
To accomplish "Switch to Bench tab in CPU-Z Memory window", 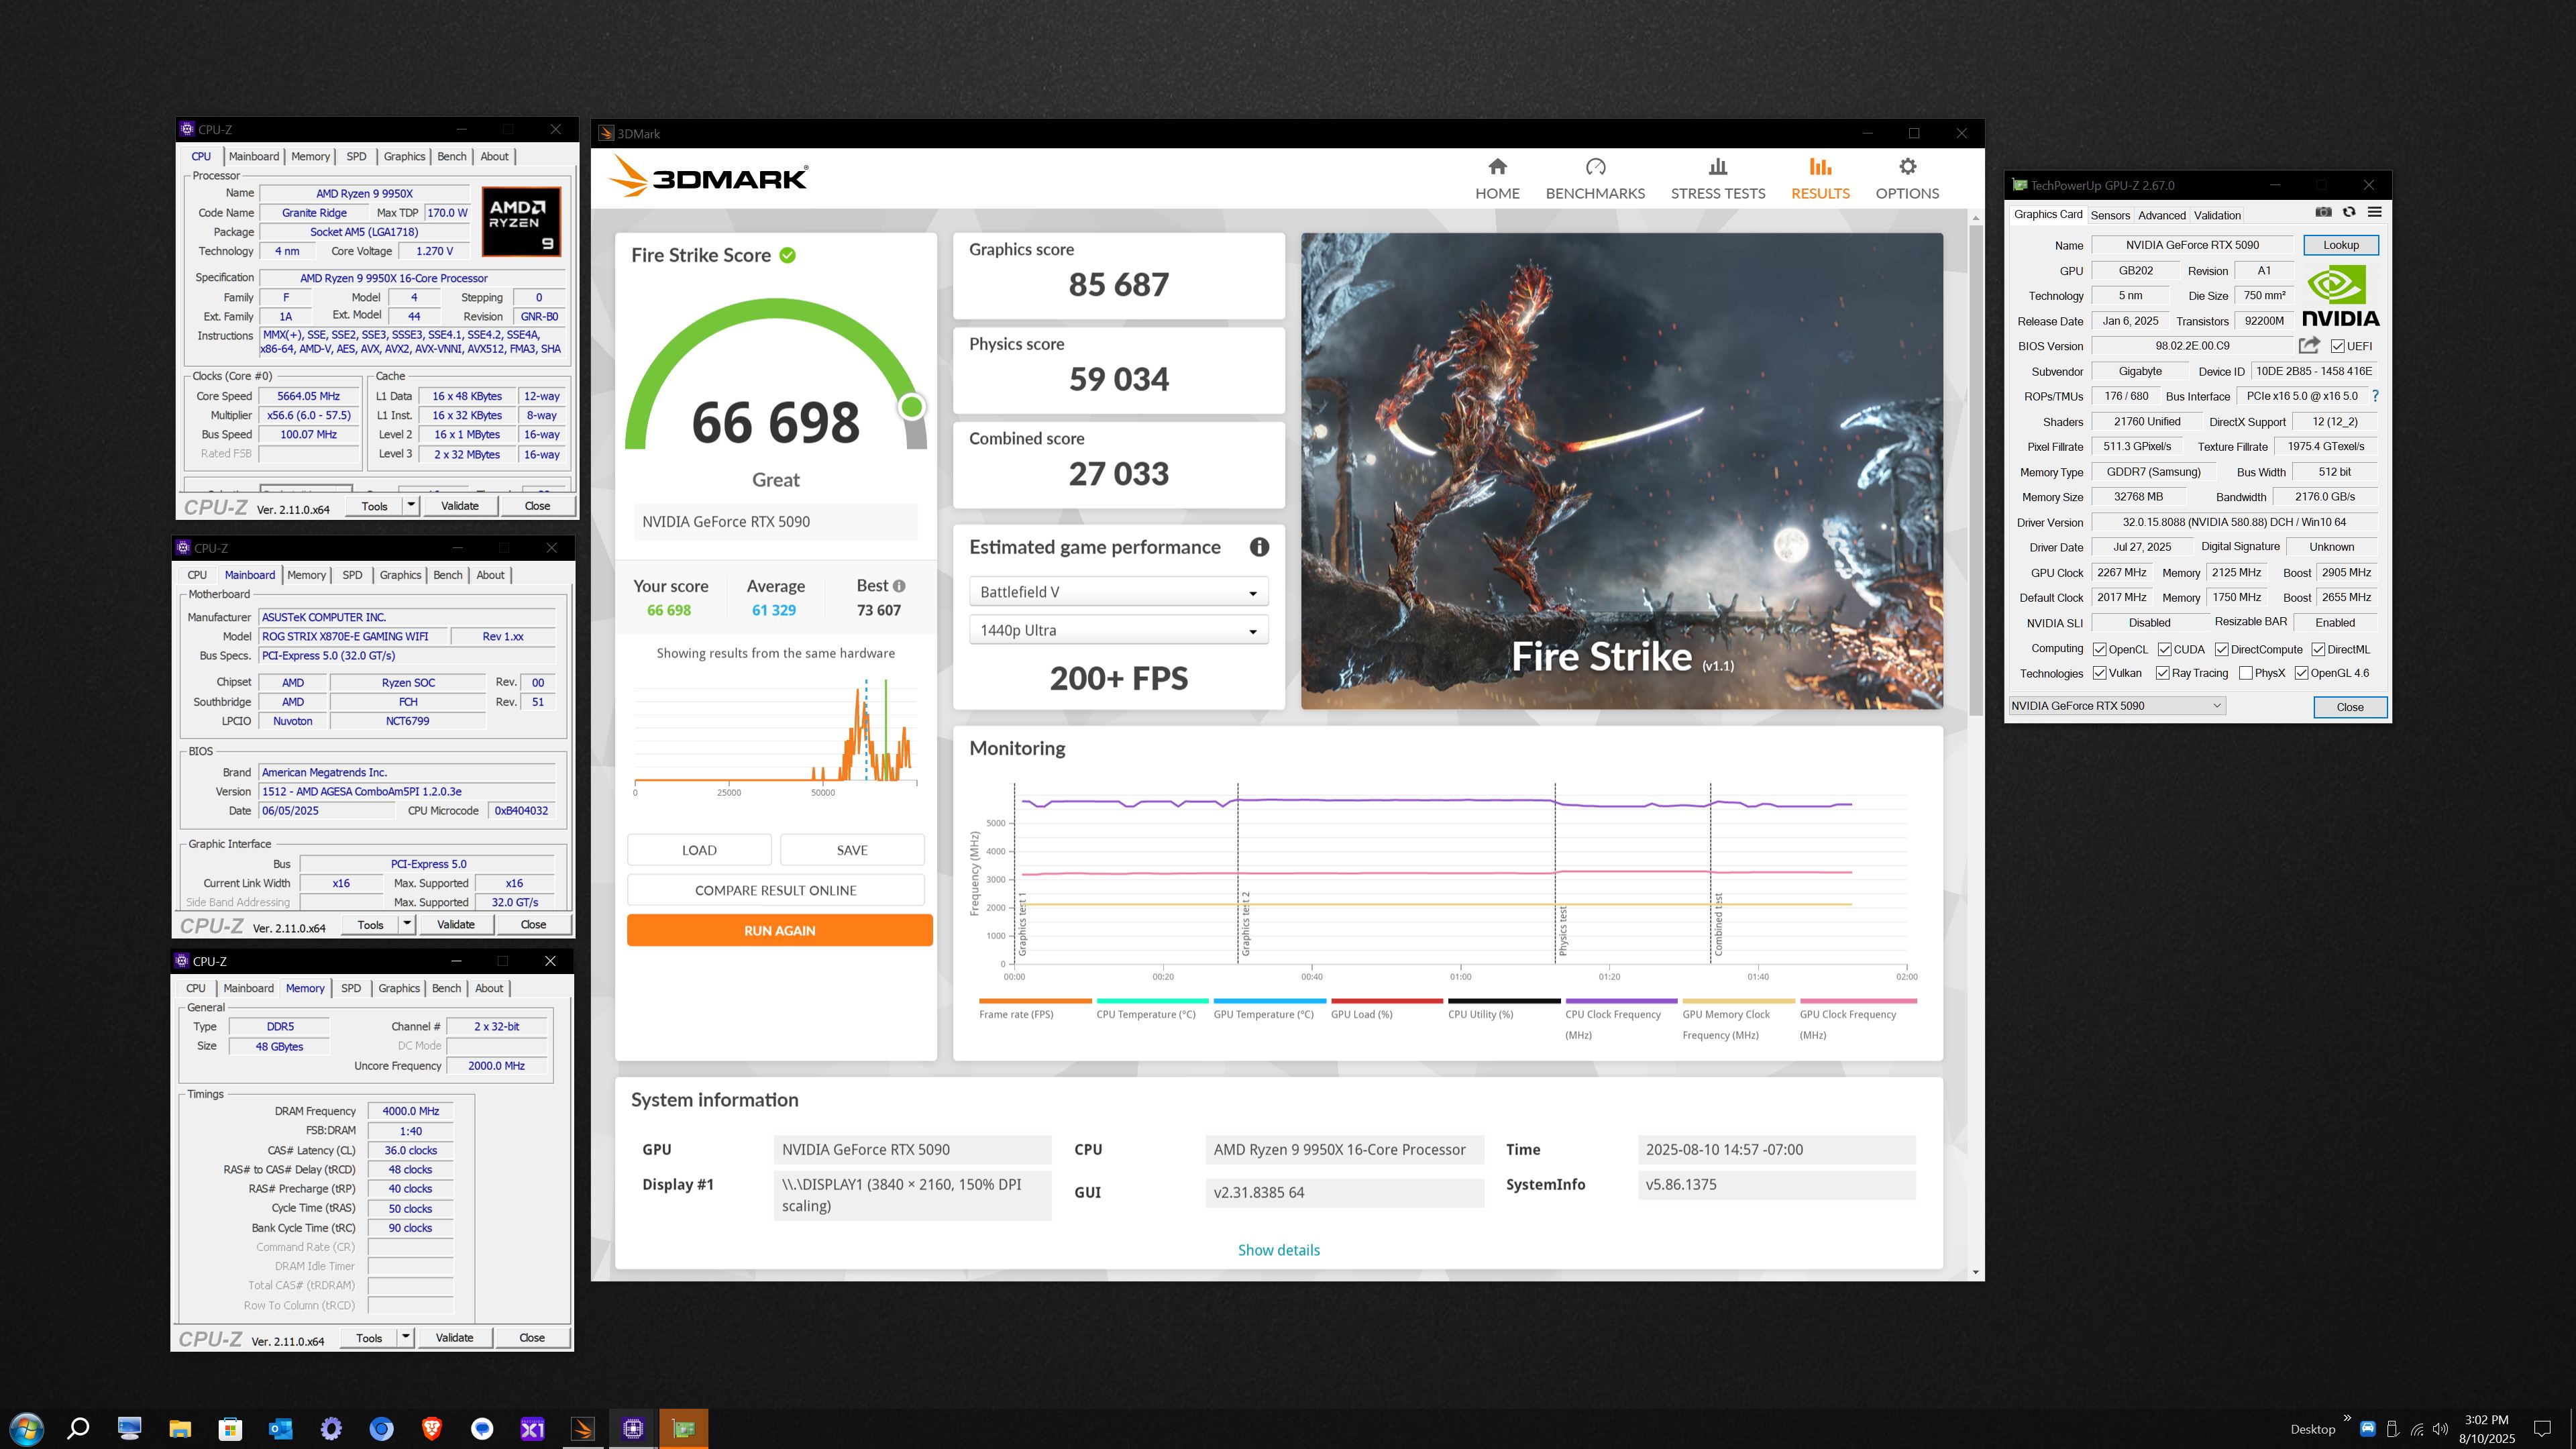I will pos(446,988).
